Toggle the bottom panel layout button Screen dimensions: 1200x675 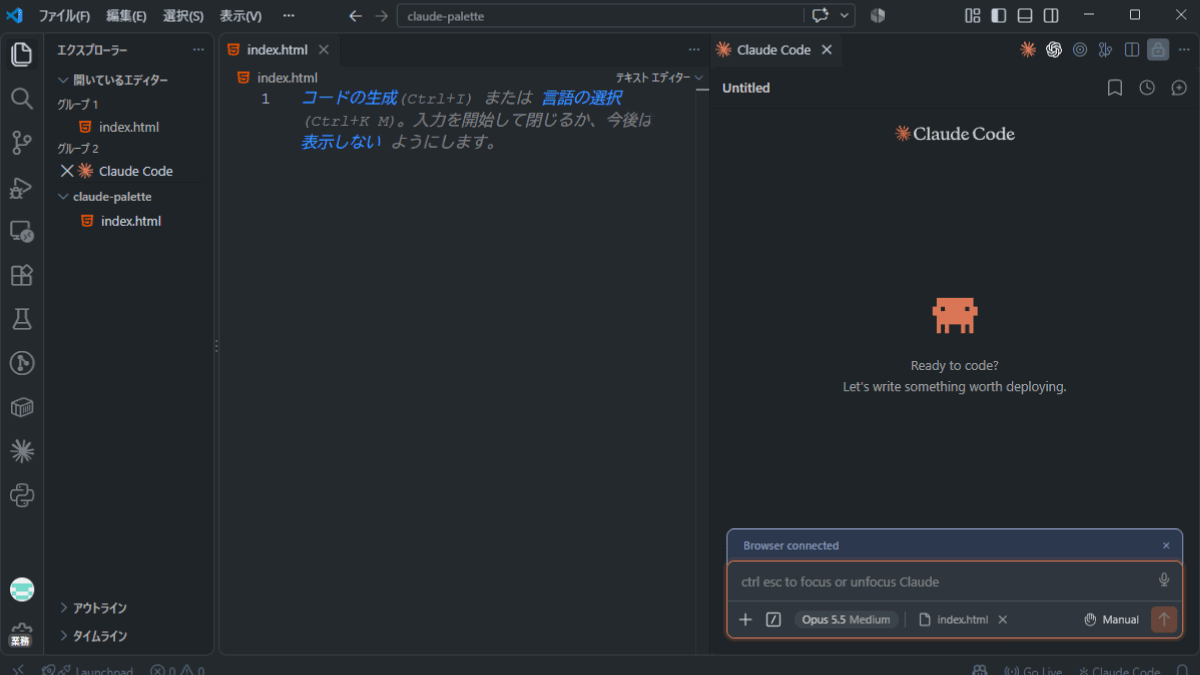tap(1025, 16)
